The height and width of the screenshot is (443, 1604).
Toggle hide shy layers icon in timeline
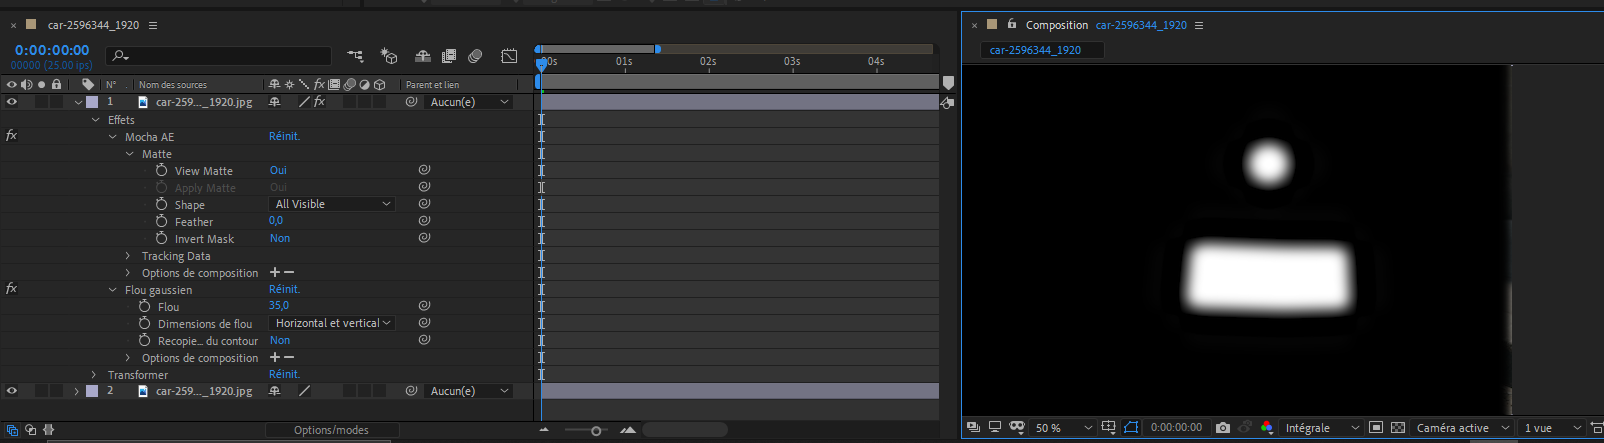[423, 57]
